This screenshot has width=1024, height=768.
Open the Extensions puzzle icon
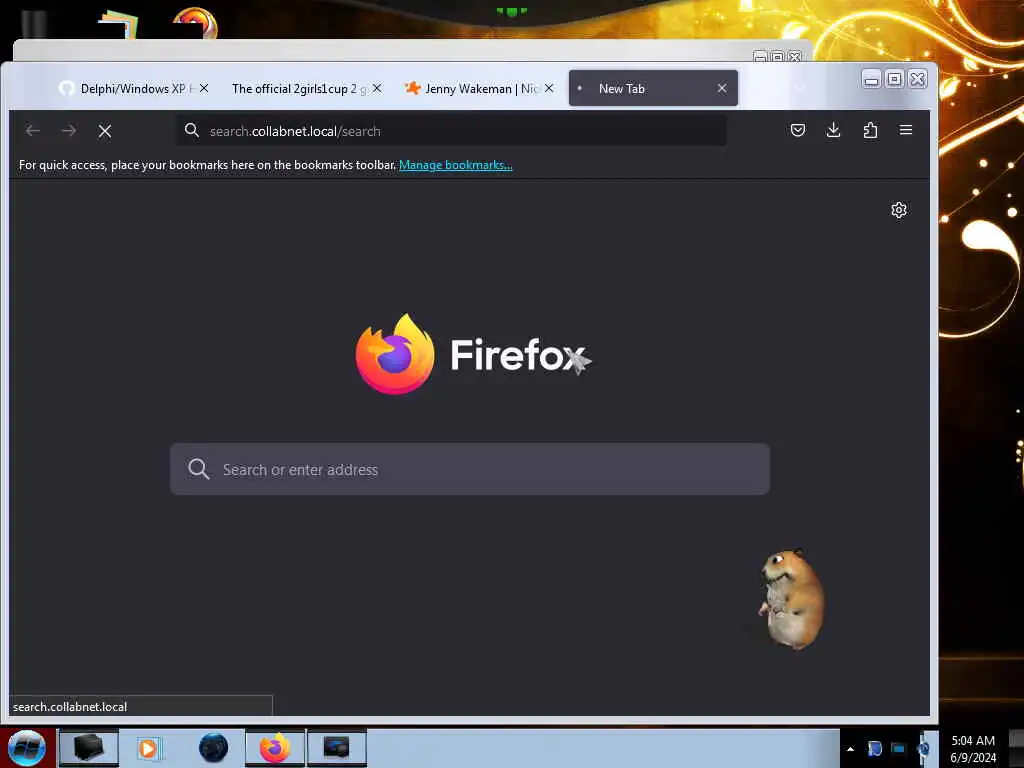[870, 130]
